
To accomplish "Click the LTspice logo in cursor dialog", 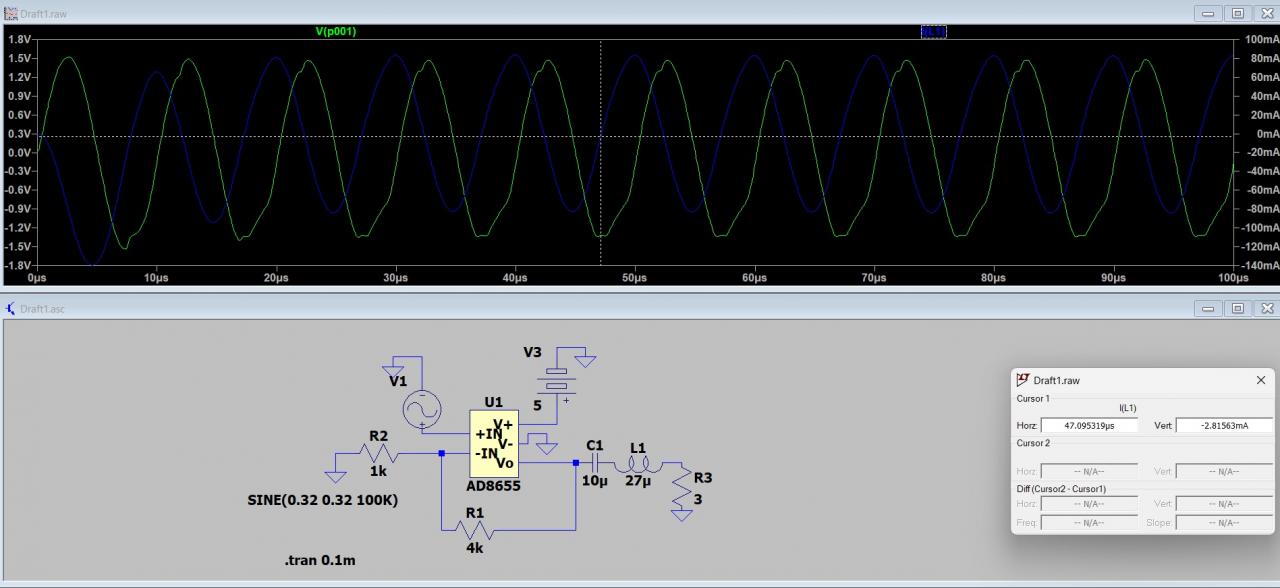I will 1022,380.
